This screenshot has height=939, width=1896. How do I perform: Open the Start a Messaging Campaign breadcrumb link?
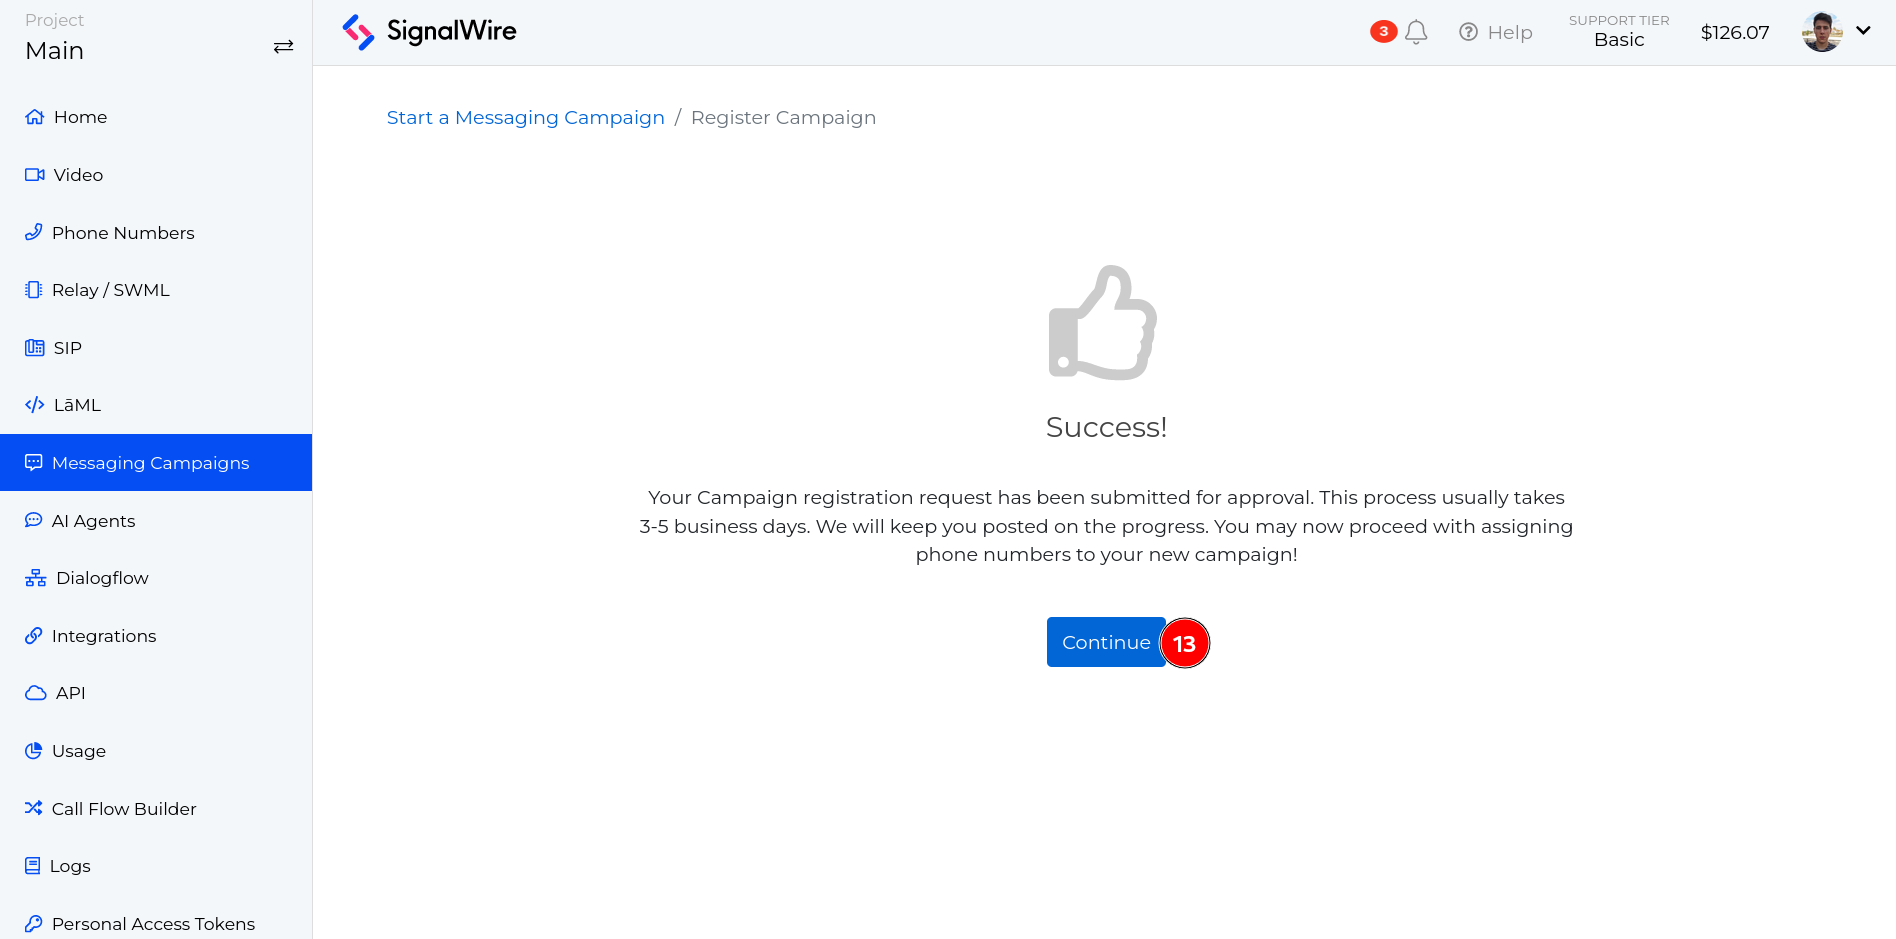[x=525, y=117]
